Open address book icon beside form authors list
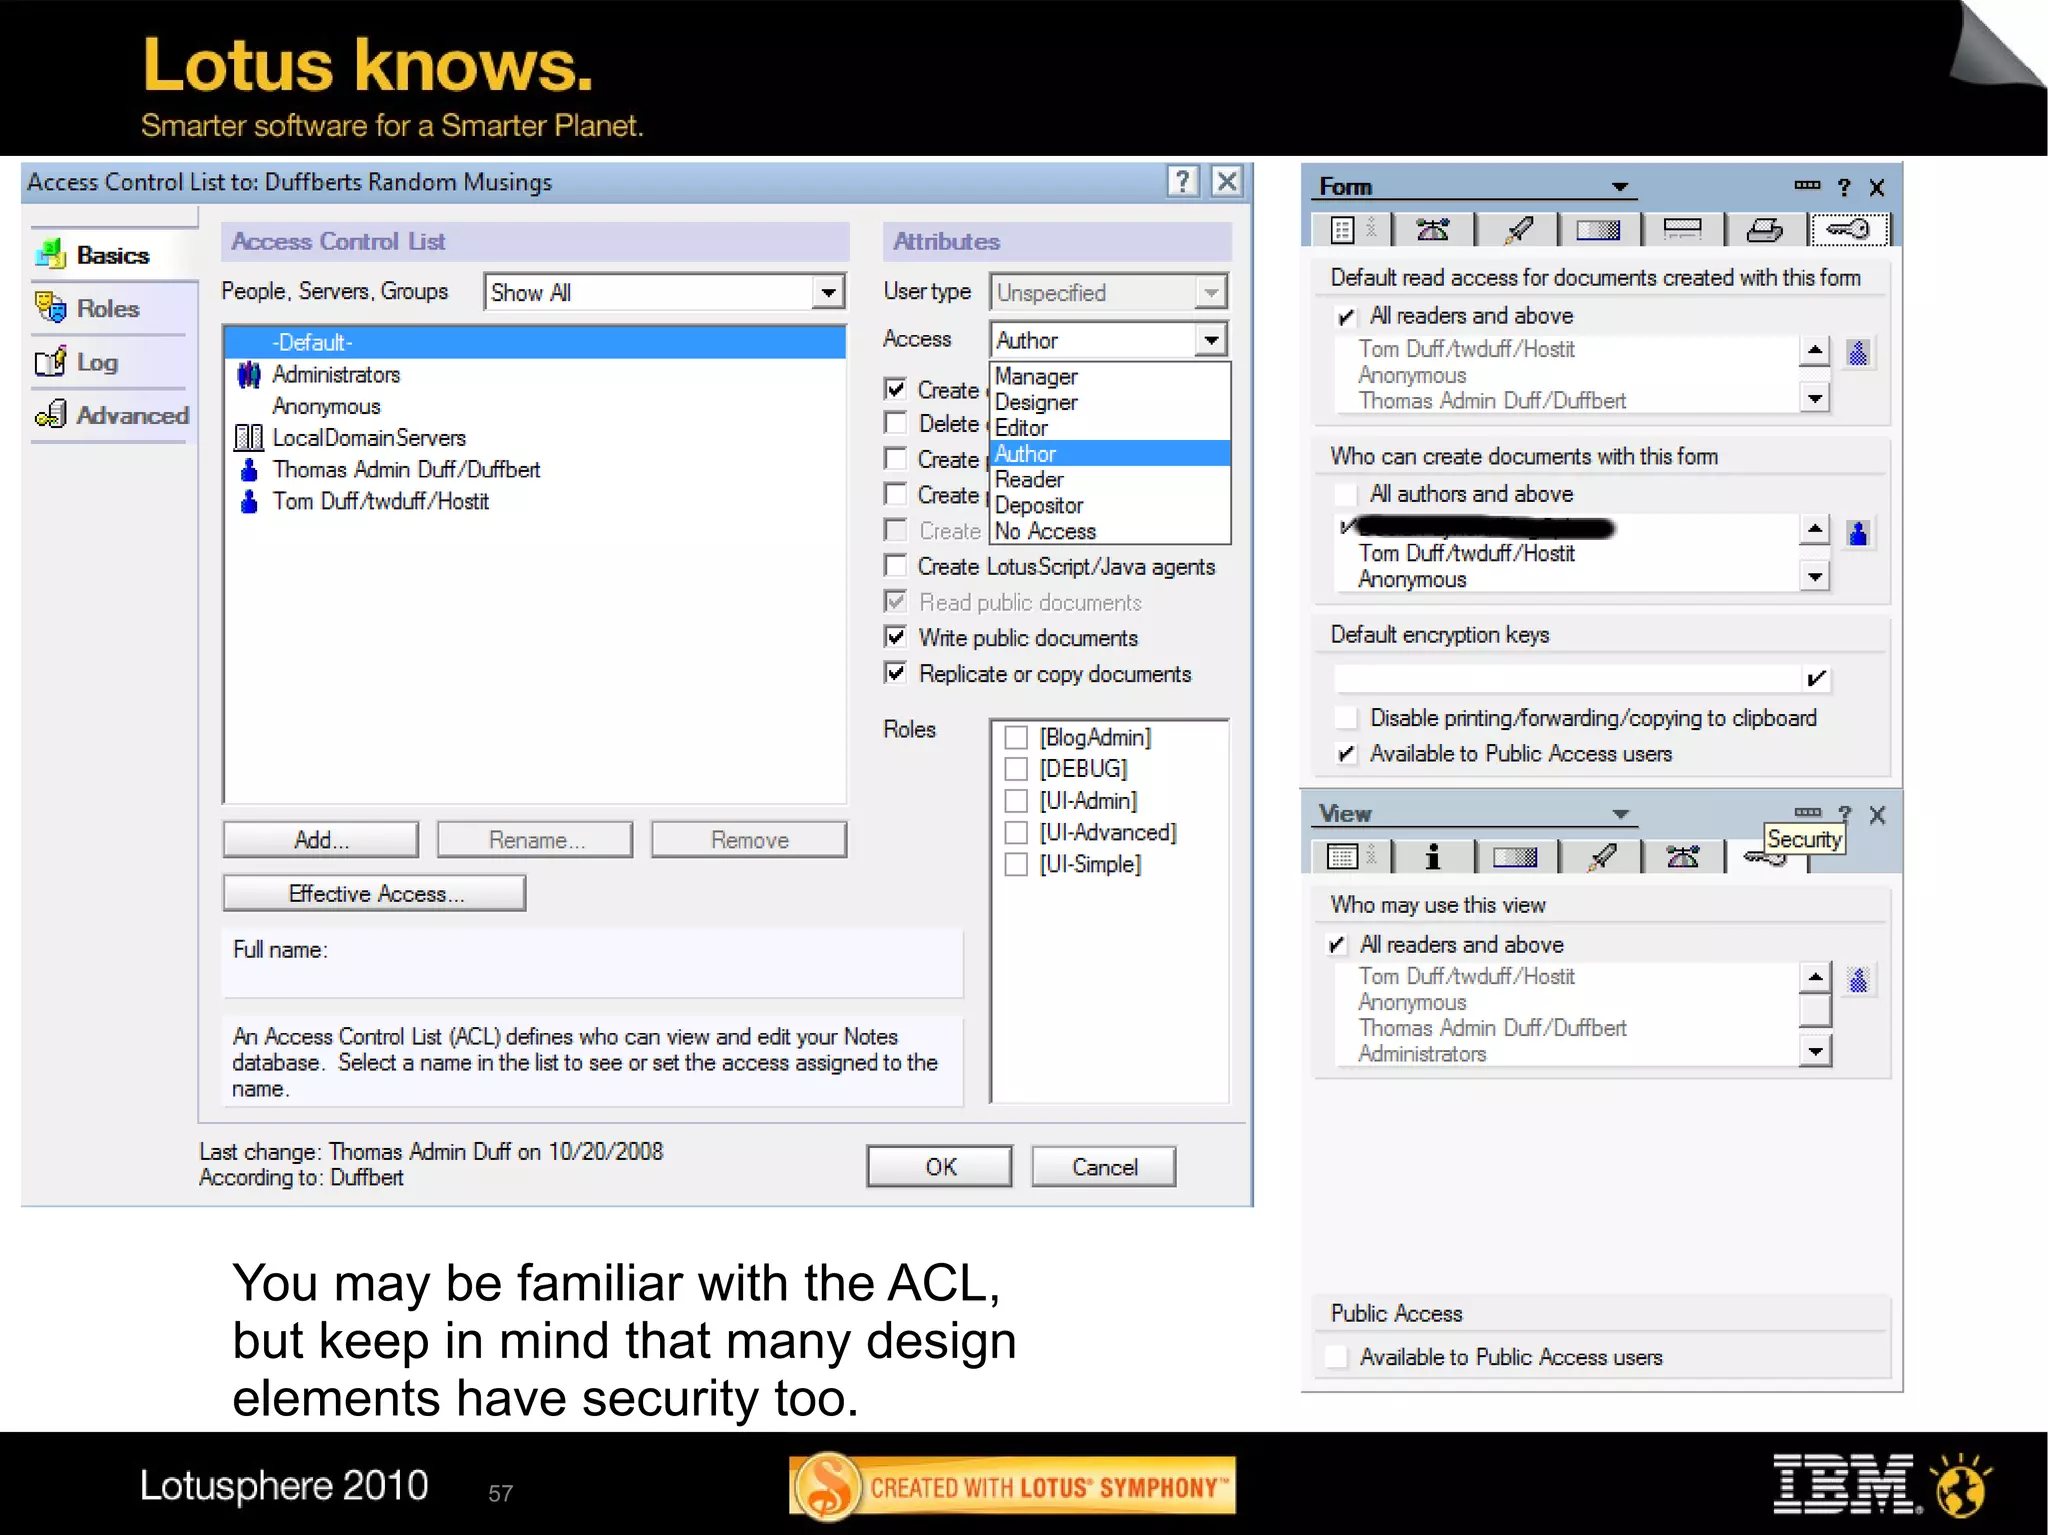 pos(1858,533)
